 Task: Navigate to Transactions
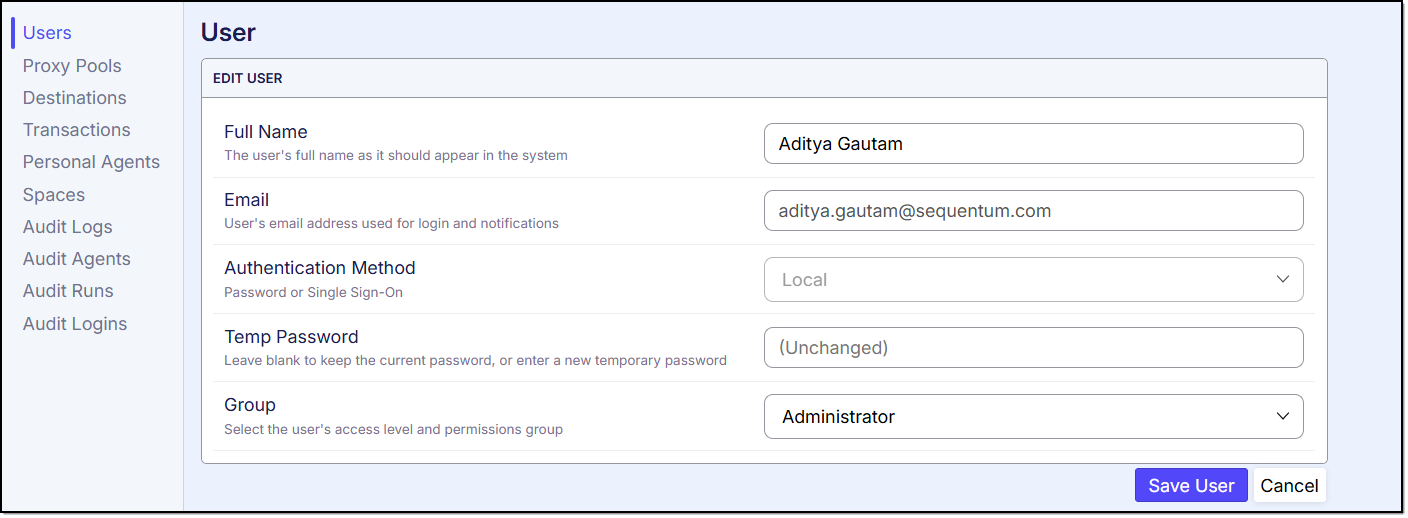tap(76, 130)
